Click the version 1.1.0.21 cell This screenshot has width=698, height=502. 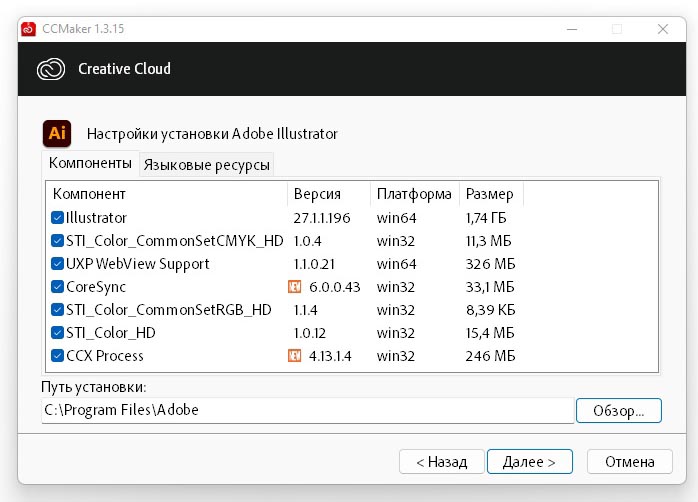(x=314, y=264)
